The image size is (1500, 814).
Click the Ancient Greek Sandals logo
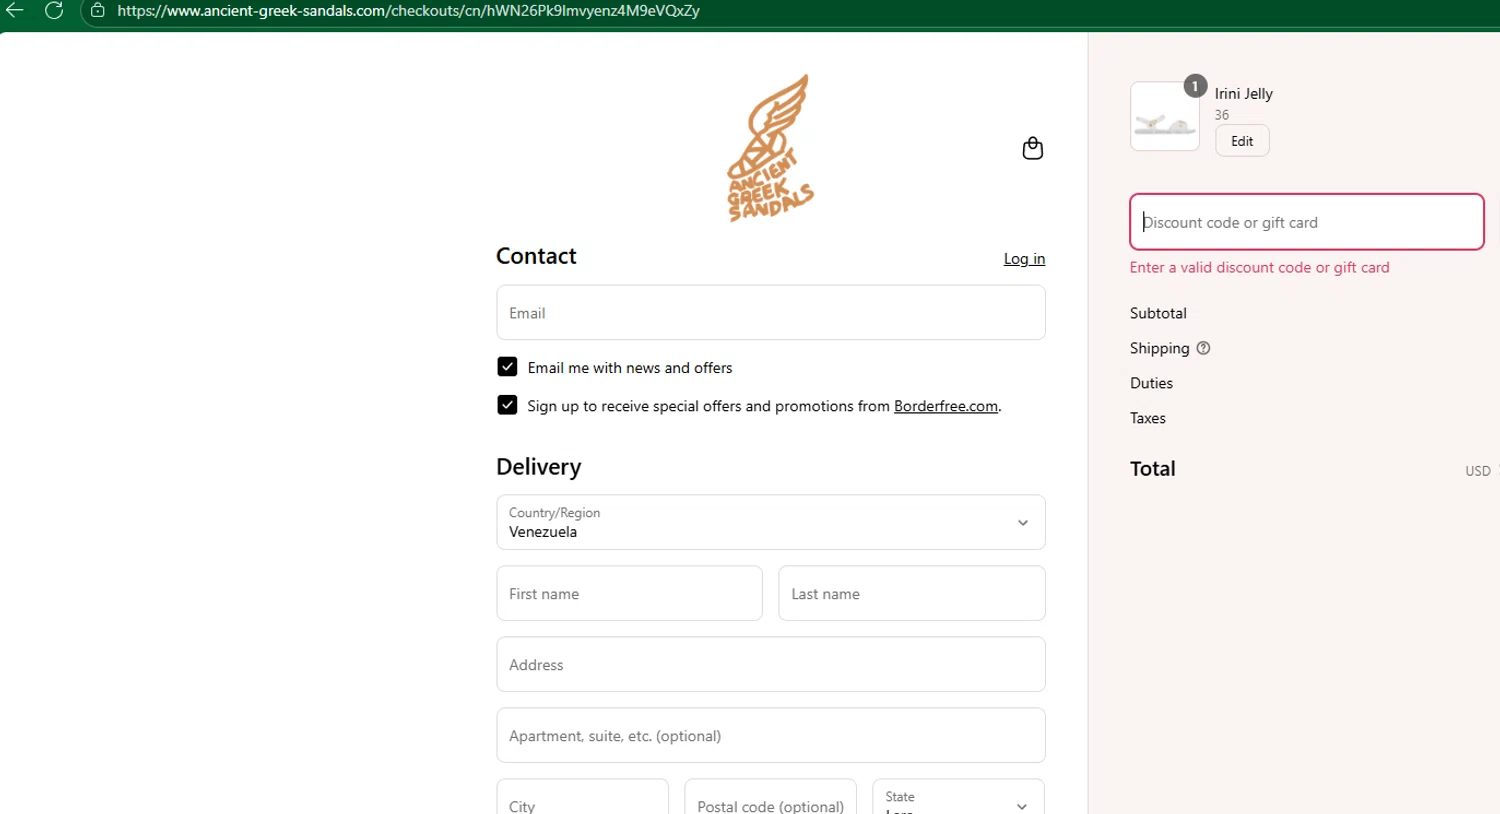pos(770,148)
